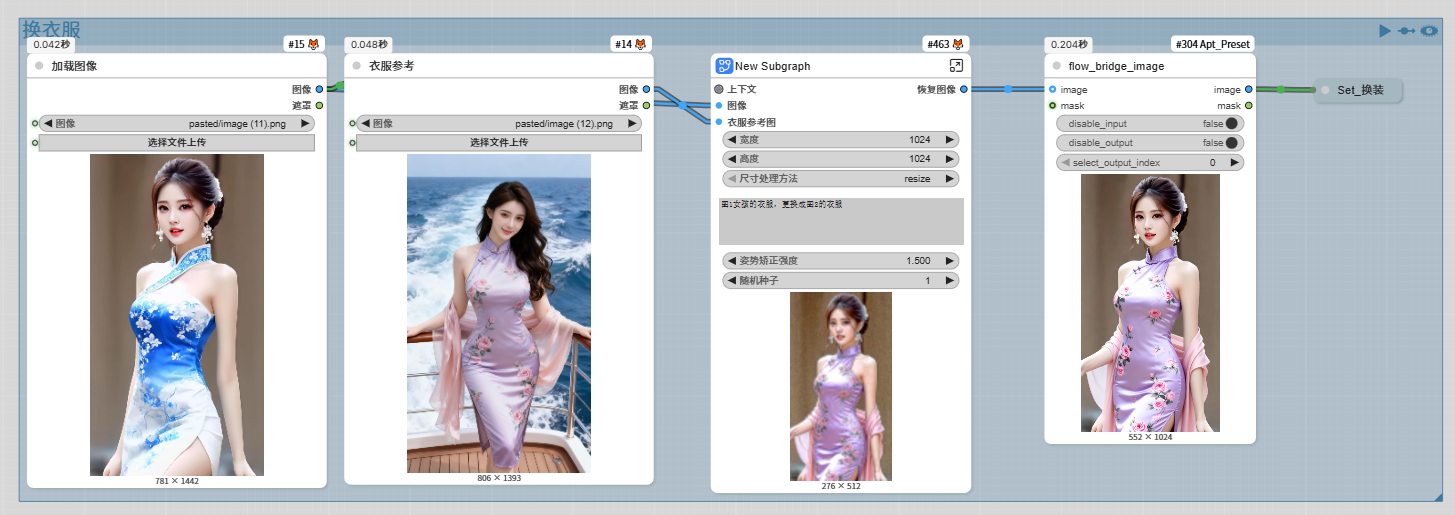Screen dimensions: 1455x515
Task: Toggle the disable_input switch
Action: (1231, 124)
